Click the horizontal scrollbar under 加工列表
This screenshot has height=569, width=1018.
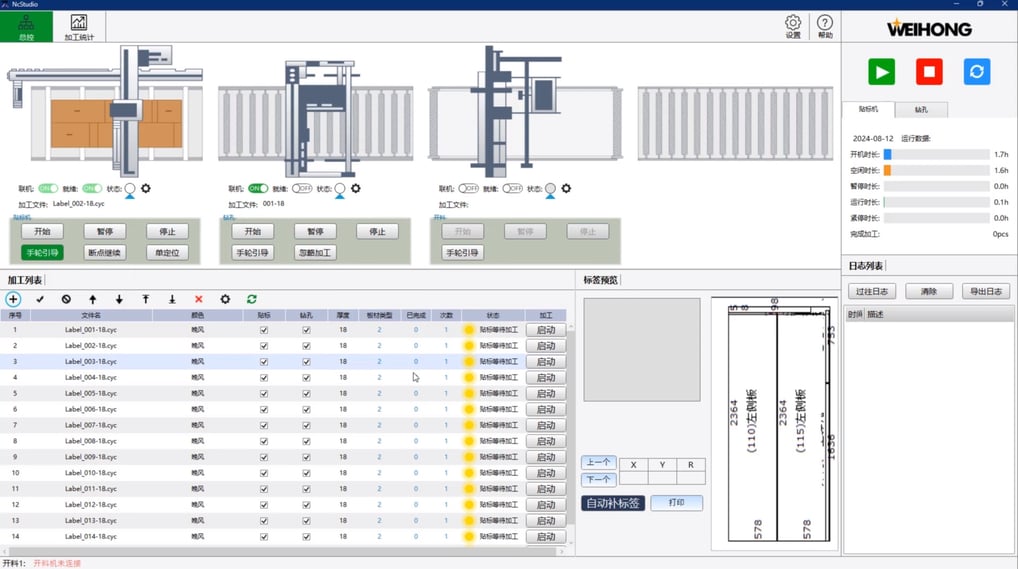point(284,551)
